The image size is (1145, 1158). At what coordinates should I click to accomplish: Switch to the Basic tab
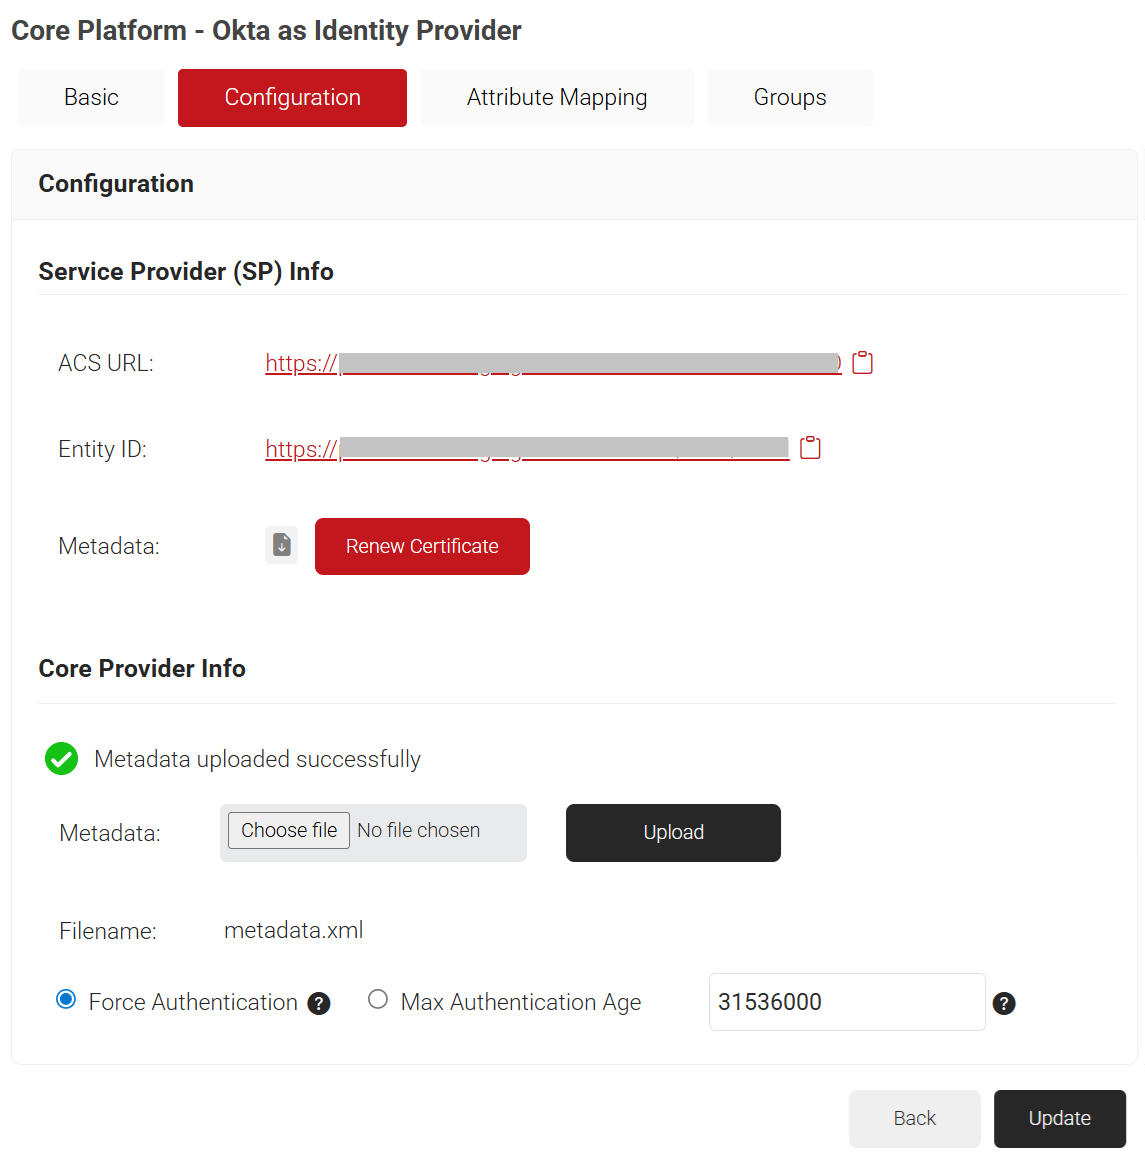91,98
